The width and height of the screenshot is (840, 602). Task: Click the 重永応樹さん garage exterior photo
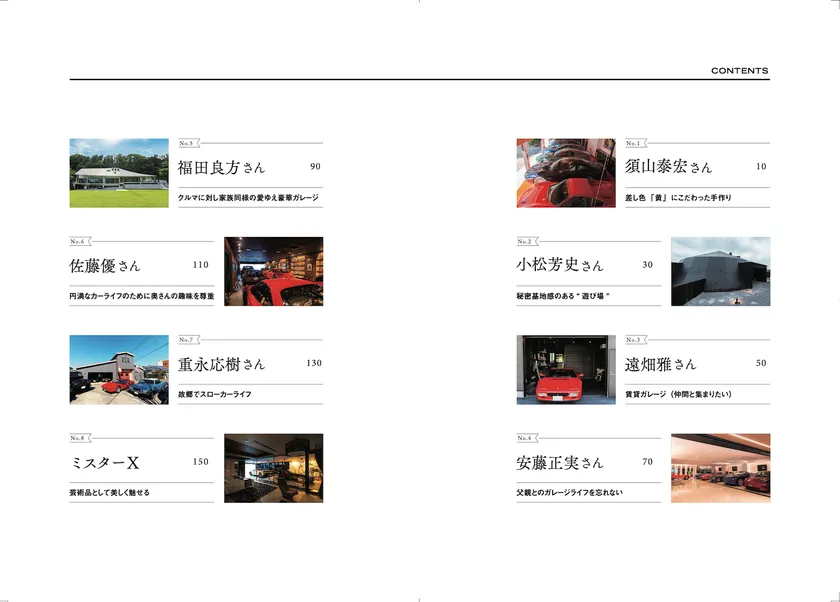(119, 370)
